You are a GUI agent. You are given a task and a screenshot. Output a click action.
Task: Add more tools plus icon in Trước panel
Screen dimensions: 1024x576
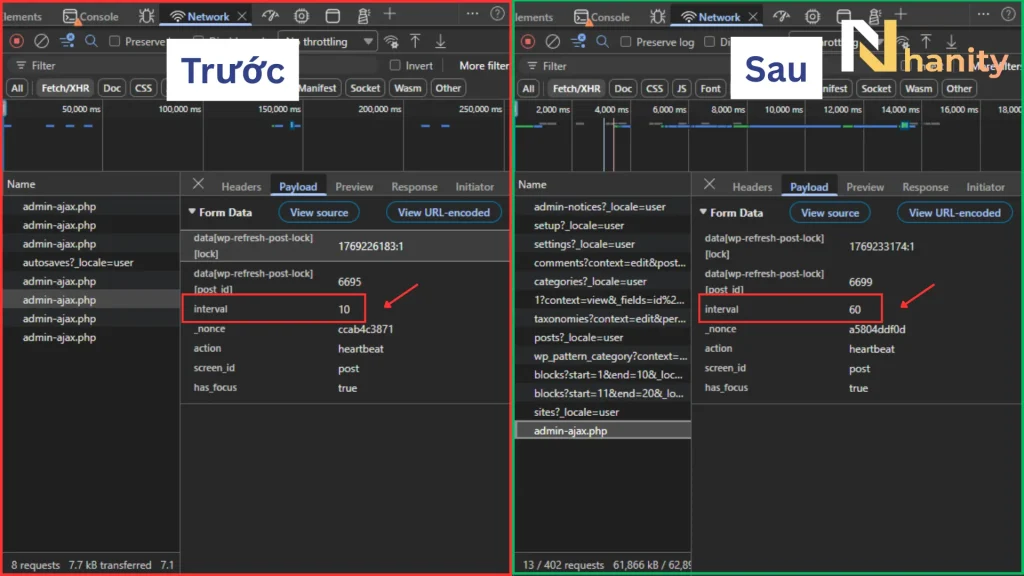(390, 14)
